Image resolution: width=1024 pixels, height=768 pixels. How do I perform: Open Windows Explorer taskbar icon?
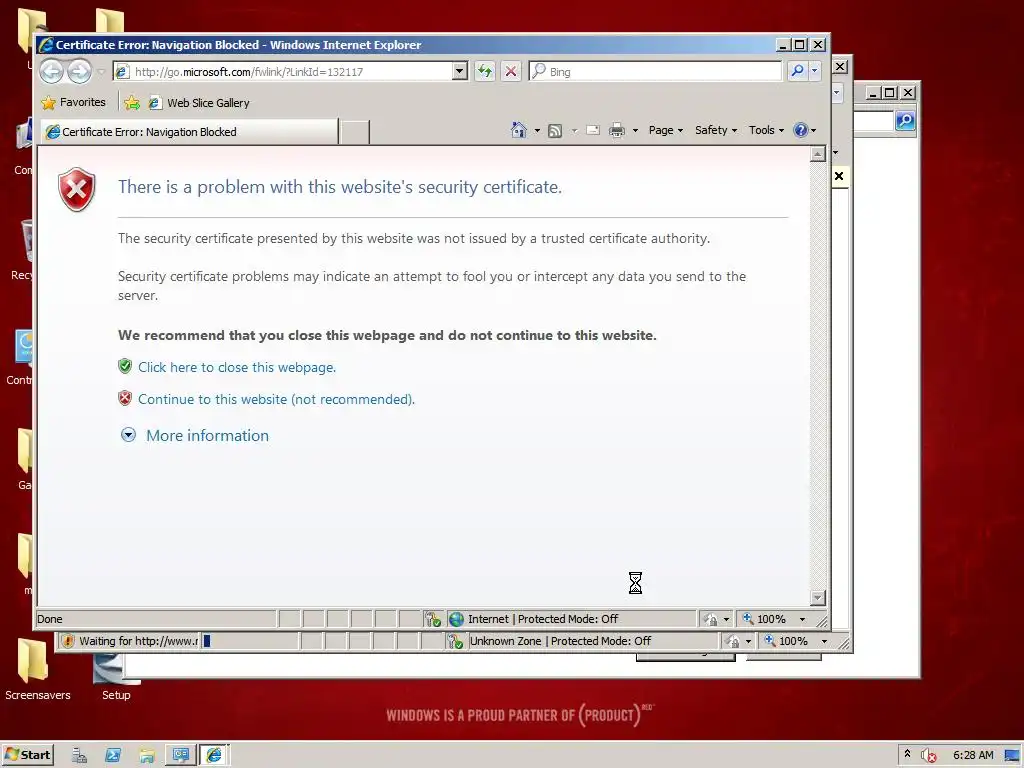coord(147,756)
